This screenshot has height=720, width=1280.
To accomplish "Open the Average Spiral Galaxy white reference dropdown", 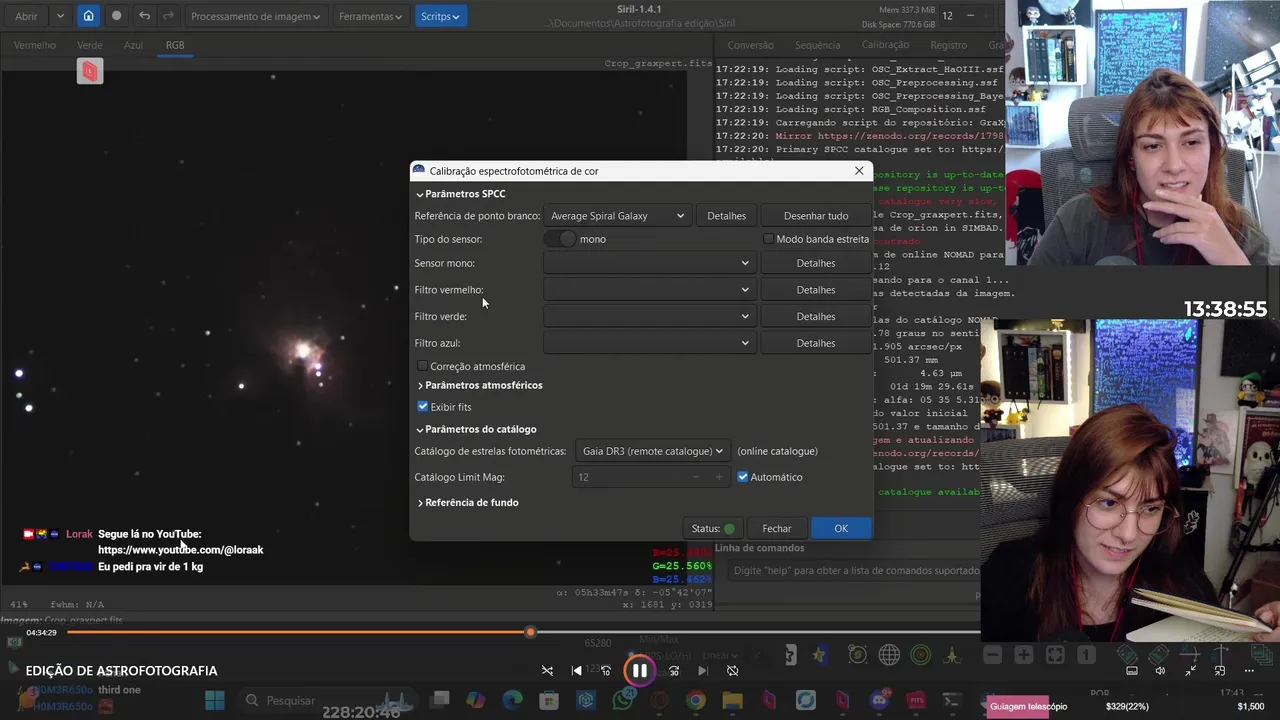I will coord(616,216).
